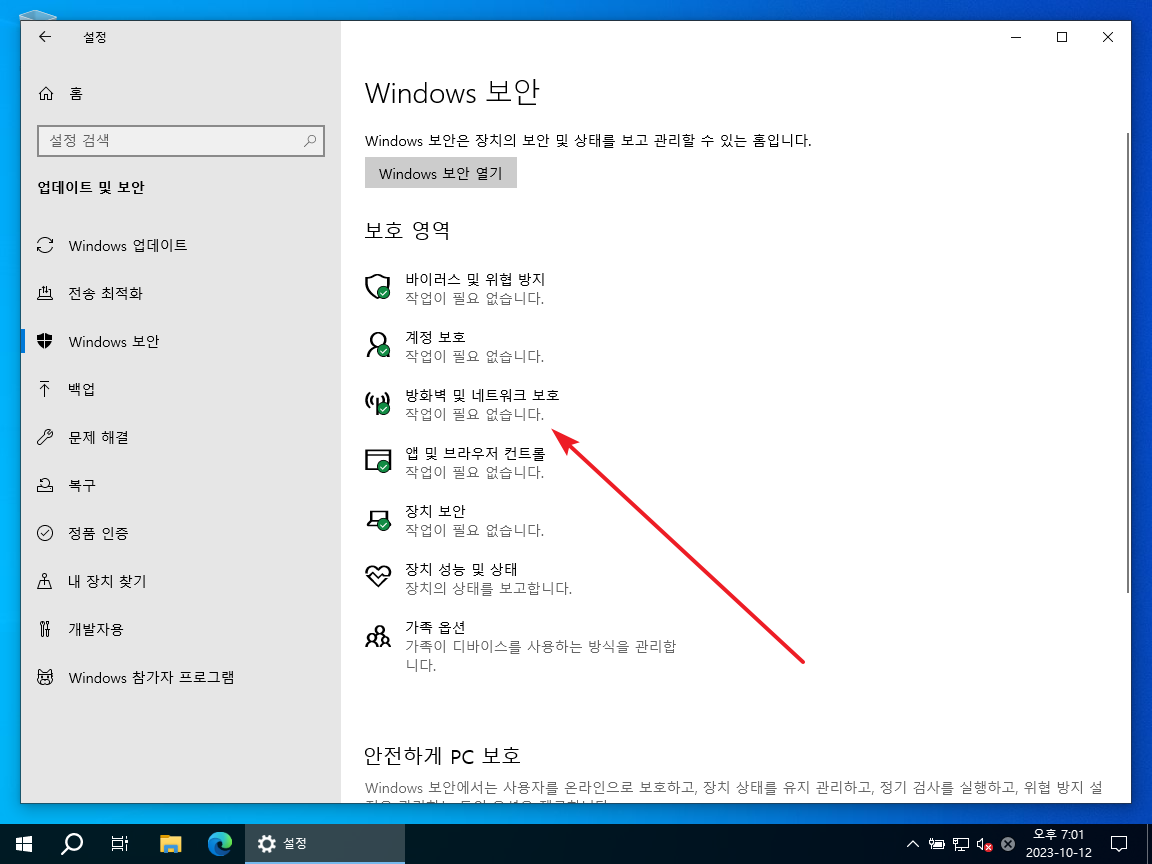Select 개발자용 label in sidebar
The width and height of the screenshot is (1152, 864).
[x=96, y=629]
